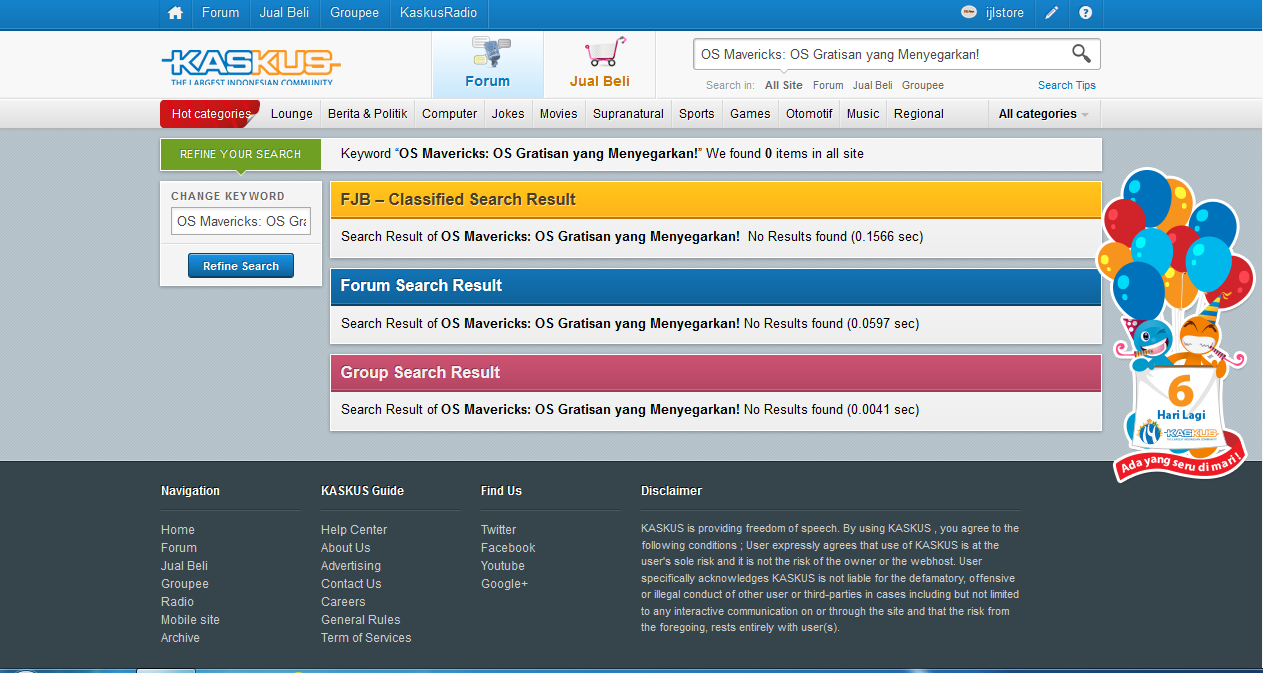The image size is (1263, 673).
Task: Open the Contact Us link
Action: coord(351,584)
